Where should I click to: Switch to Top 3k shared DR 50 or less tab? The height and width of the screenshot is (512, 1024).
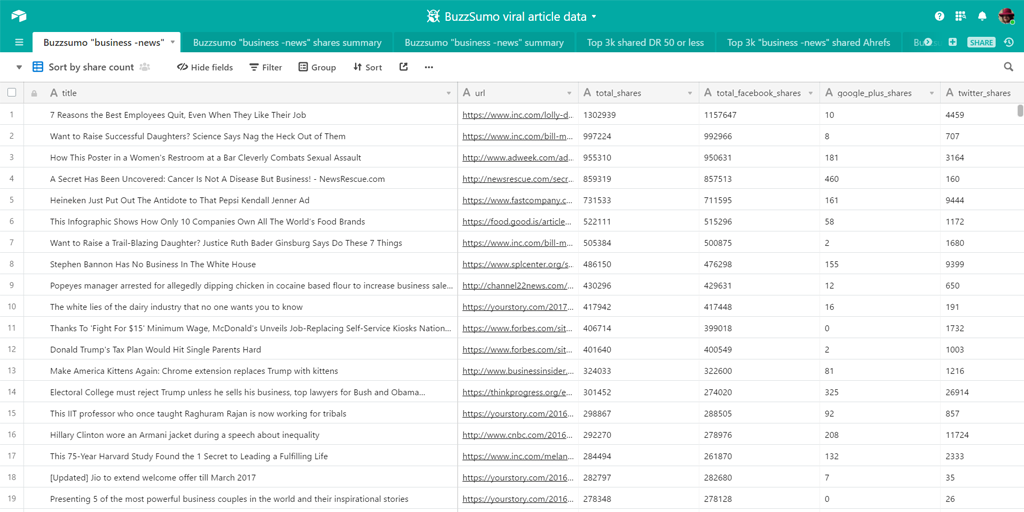645,42
